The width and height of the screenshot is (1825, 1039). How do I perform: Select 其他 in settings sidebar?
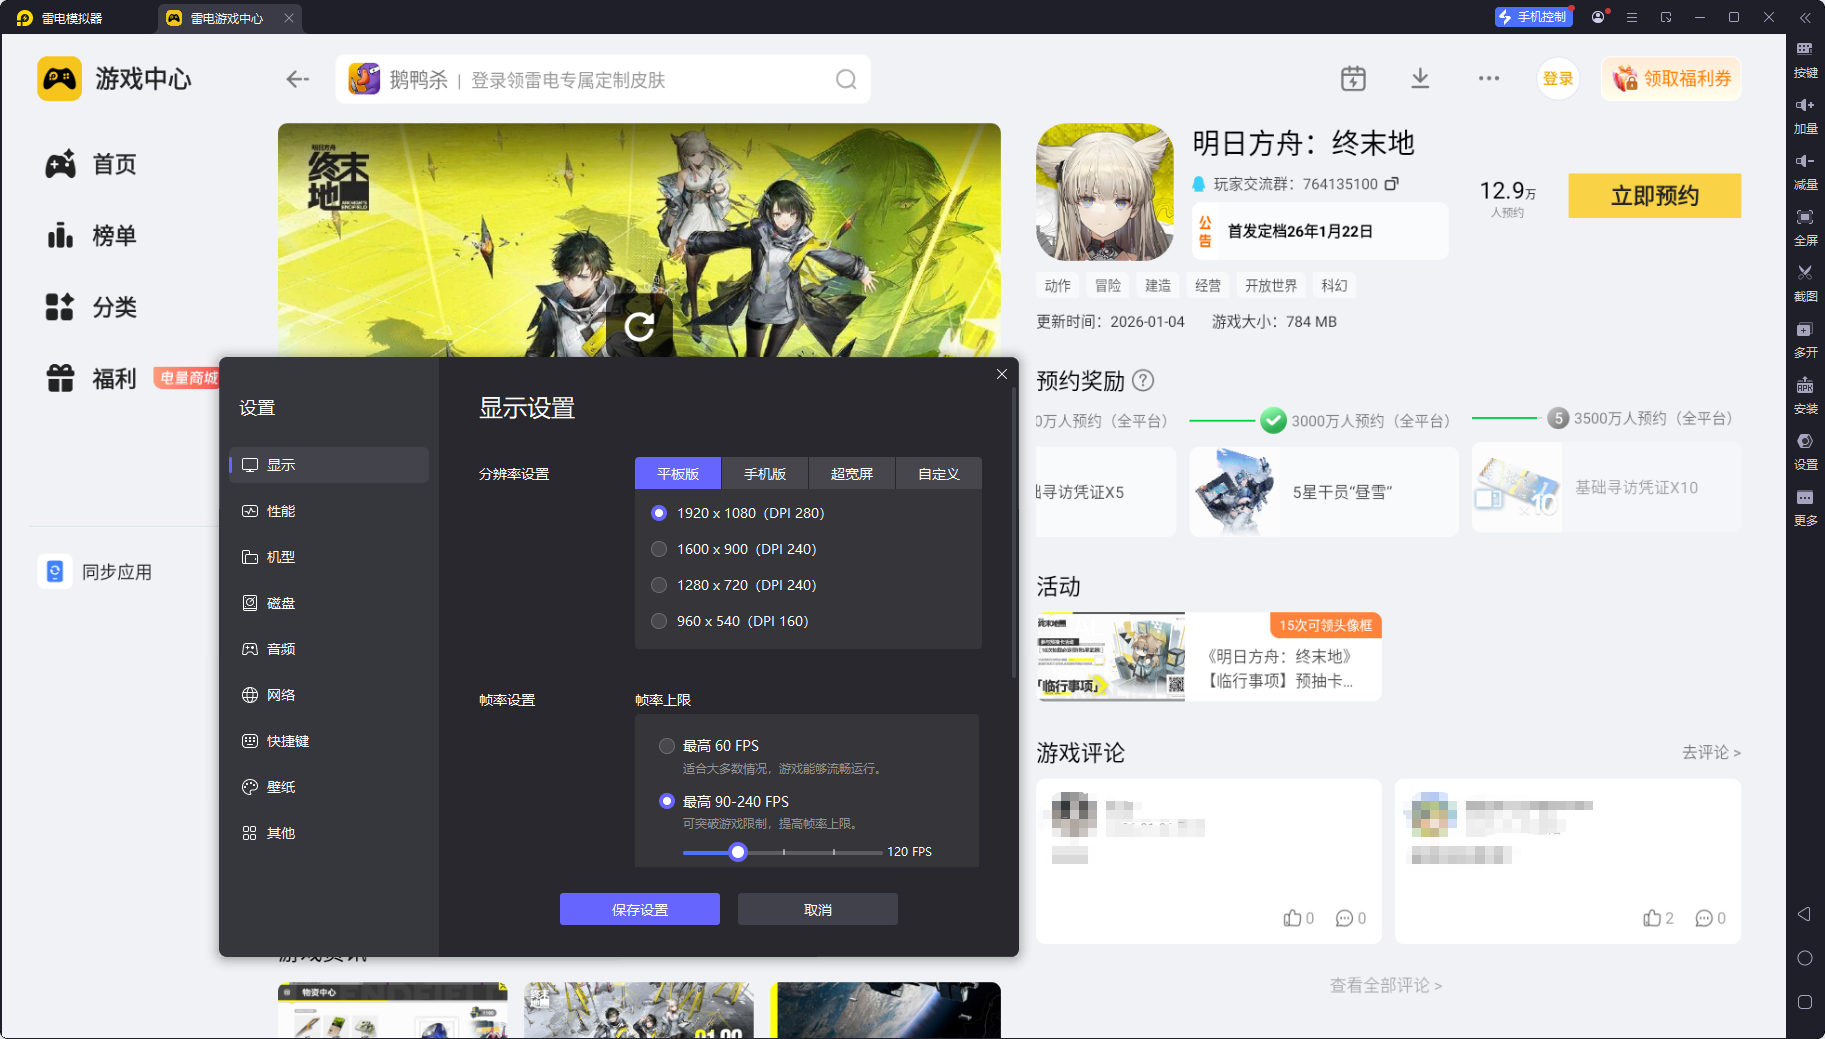click(329, 833)
